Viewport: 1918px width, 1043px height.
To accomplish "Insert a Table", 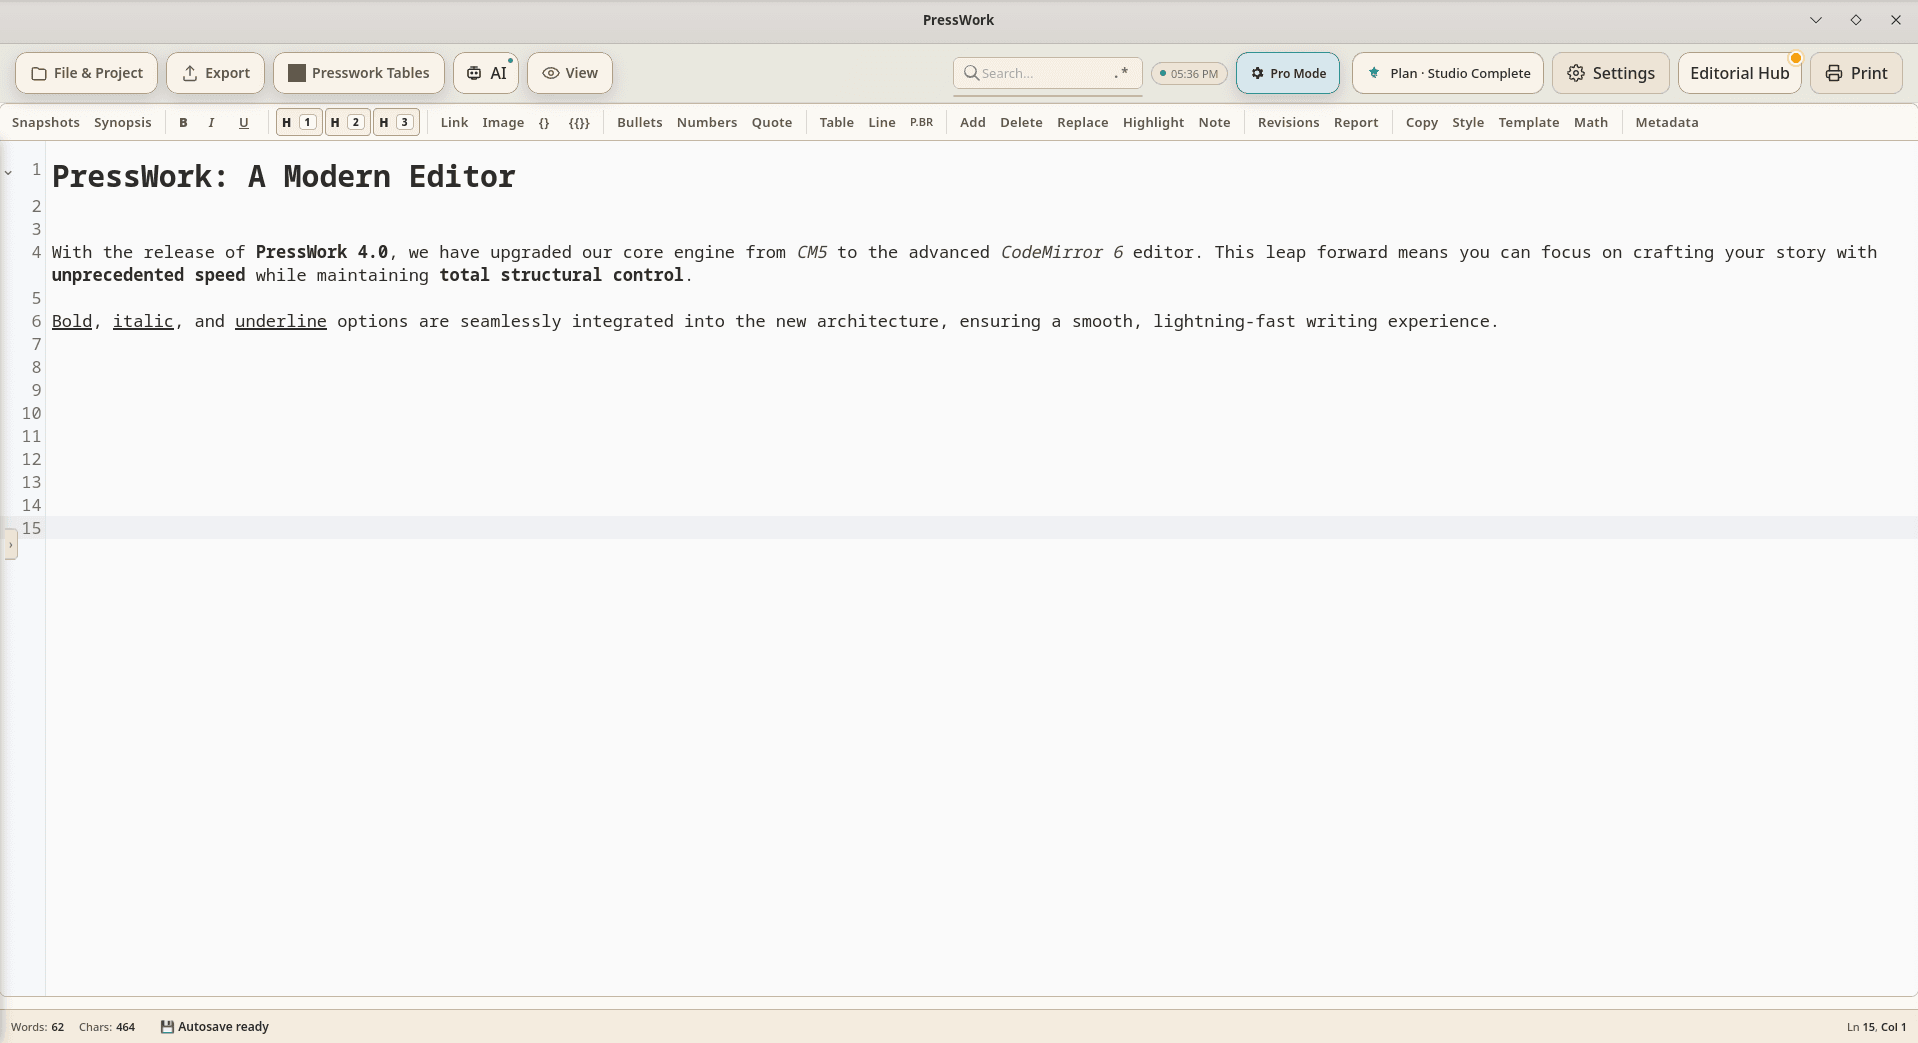I will point(837,122).
